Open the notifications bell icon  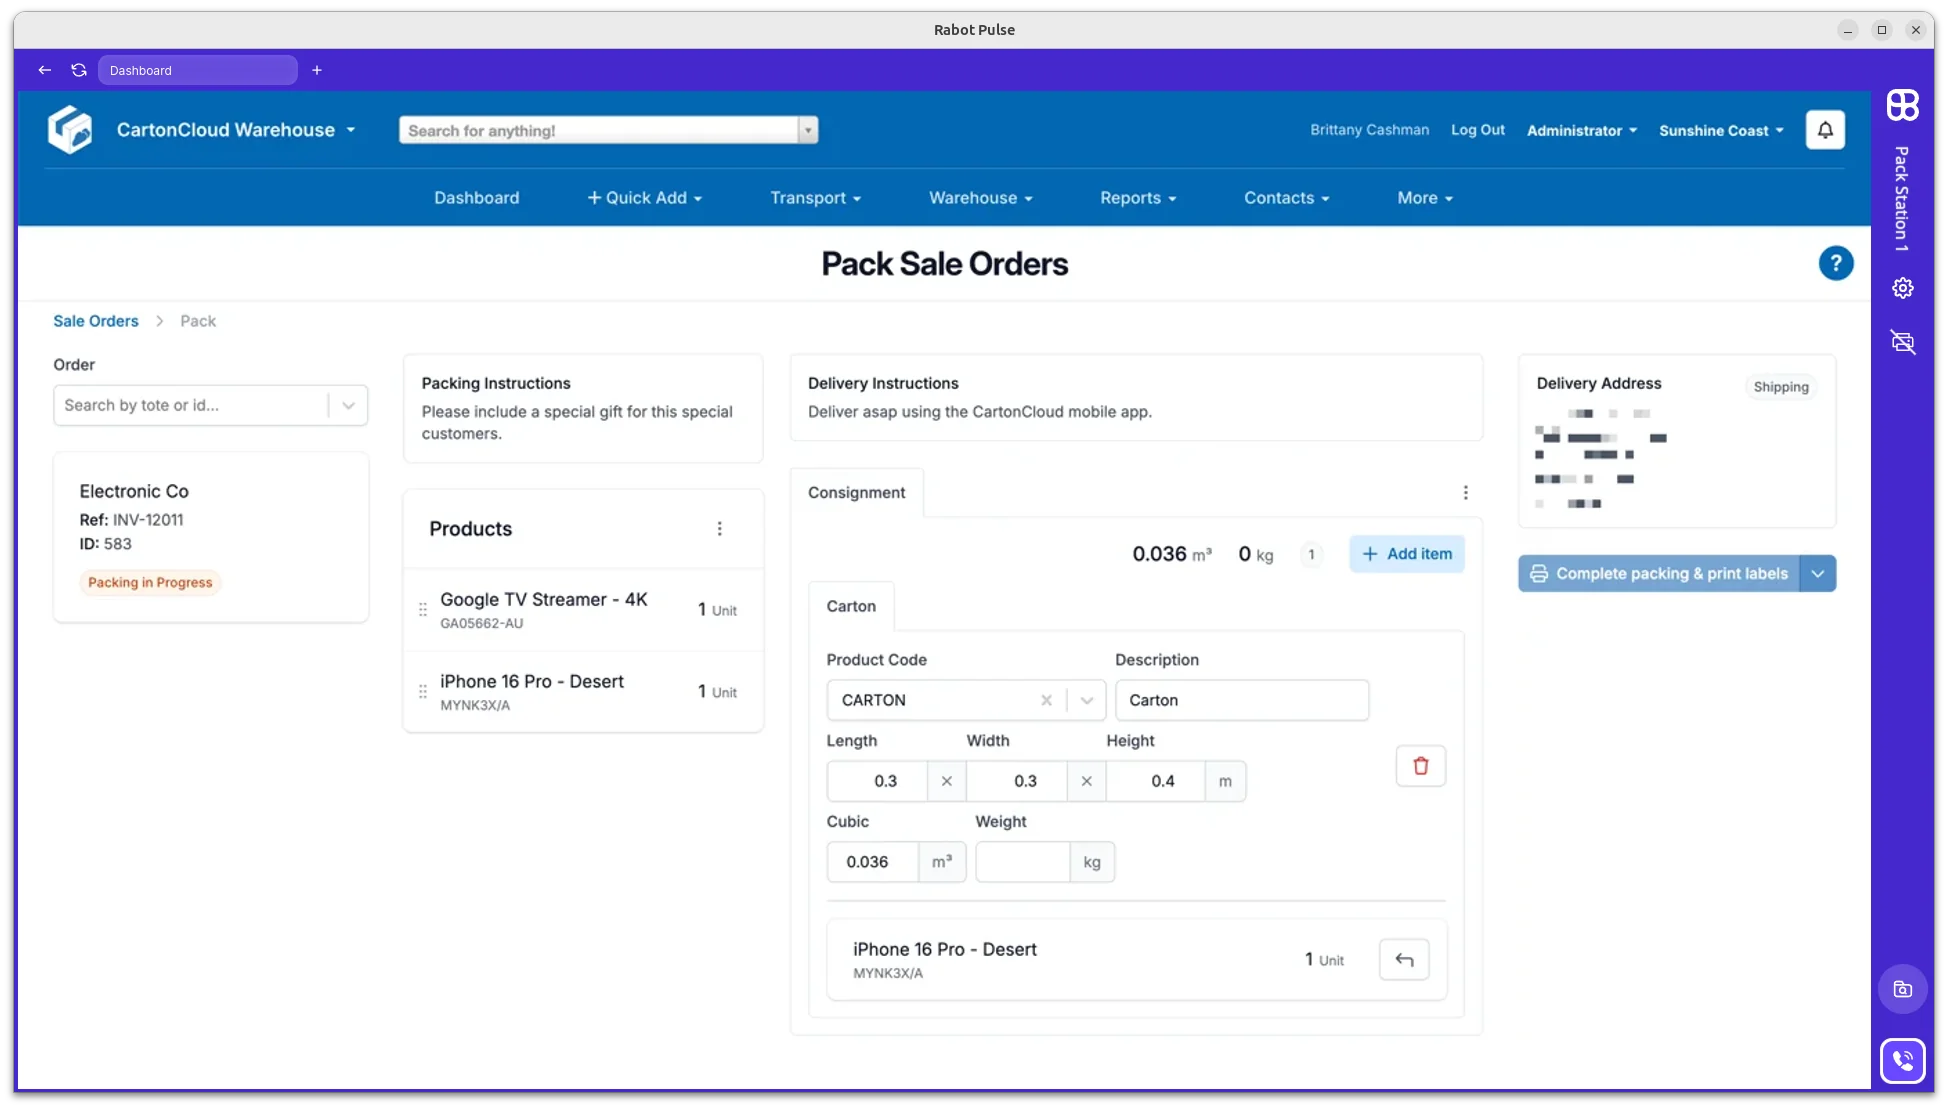pos(1824,130)
